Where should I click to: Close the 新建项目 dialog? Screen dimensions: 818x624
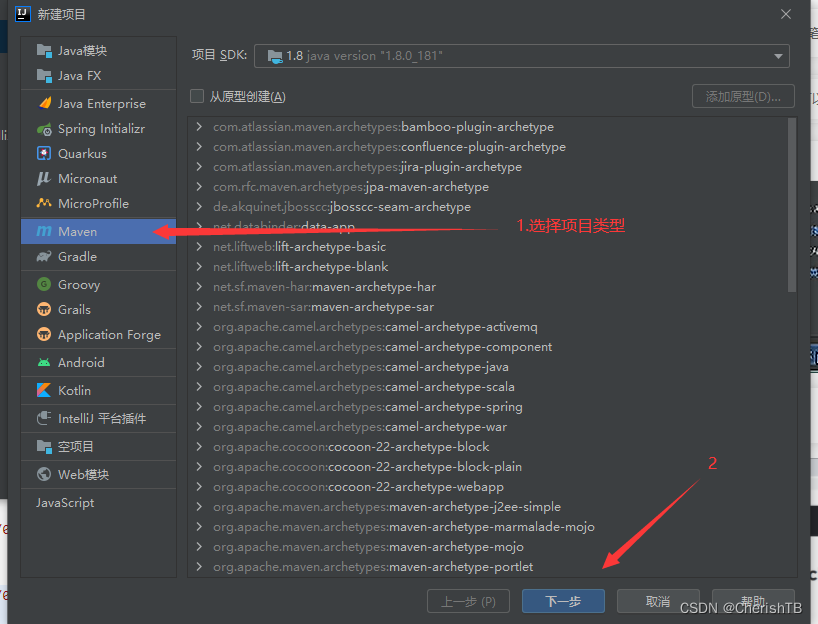[x=786, y=14]
